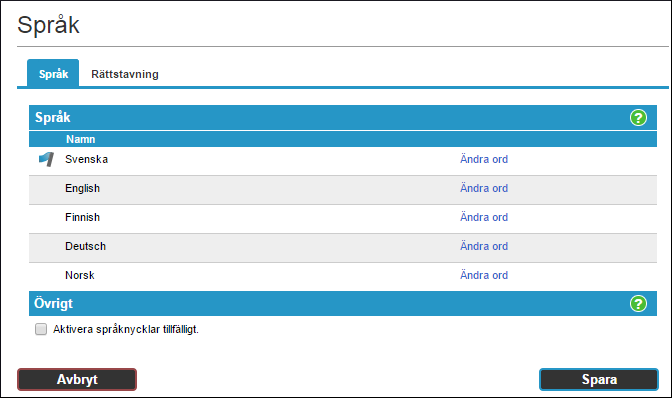Click the Aktivera språknycklar tillfälligt label
This screenshot has width=672, height=398.
[126, 329]
